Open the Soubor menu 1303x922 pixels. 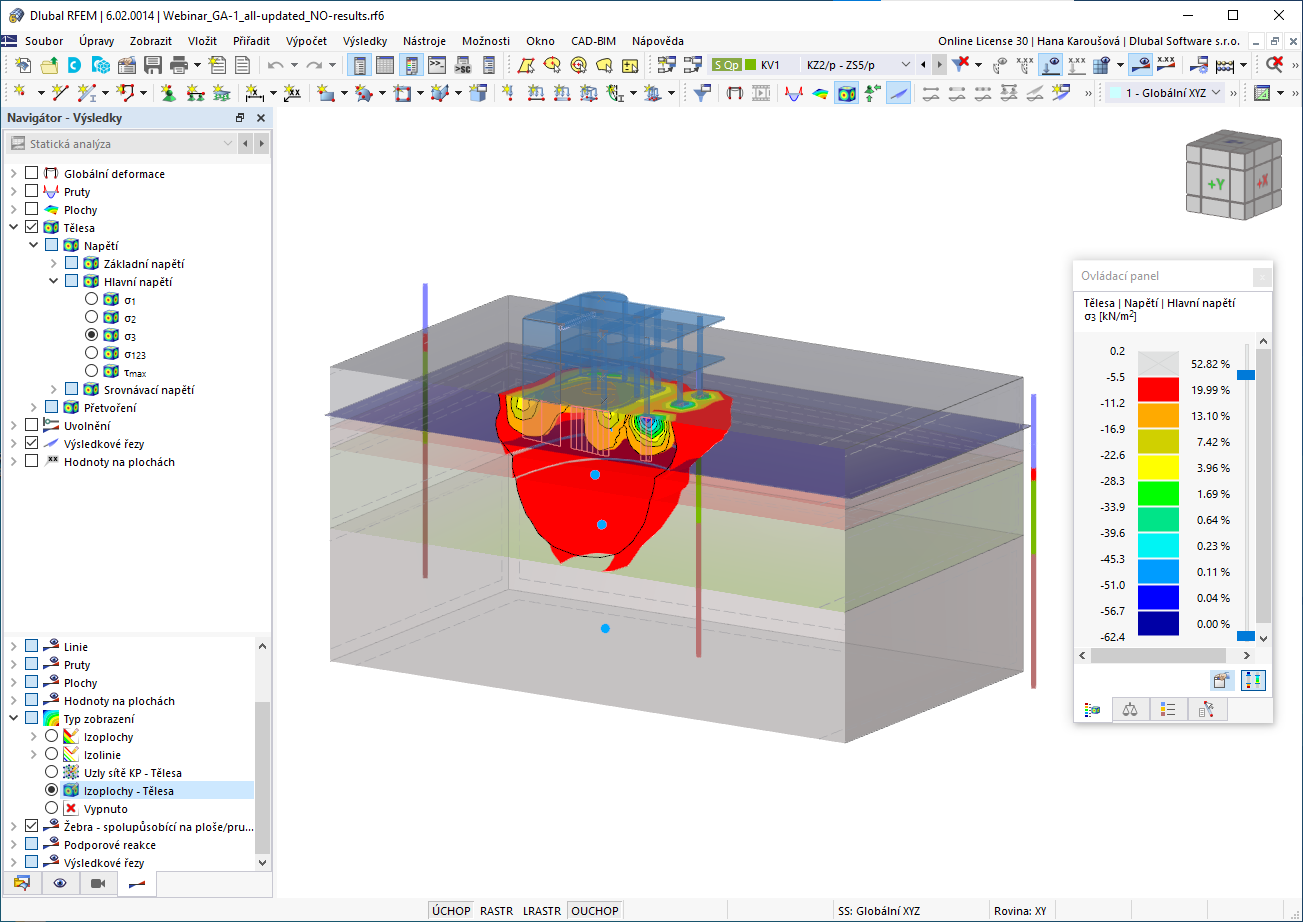pyautogui.click(x=44, y=41)
